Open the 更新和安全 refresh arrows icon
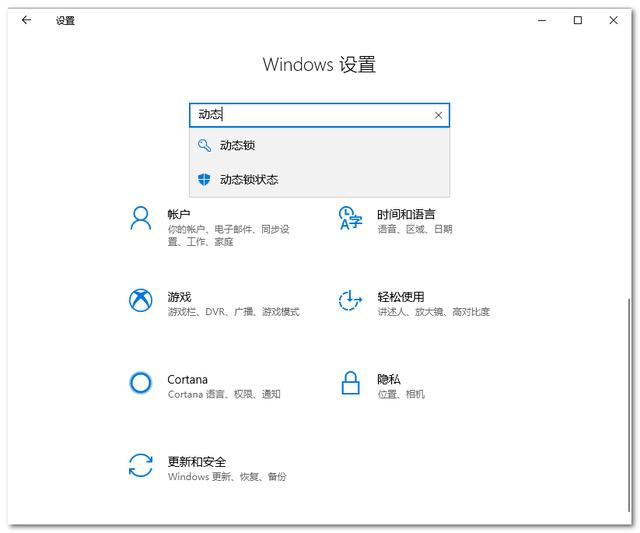Viewport: 640px width, 533px height. [x=141, y=465]
